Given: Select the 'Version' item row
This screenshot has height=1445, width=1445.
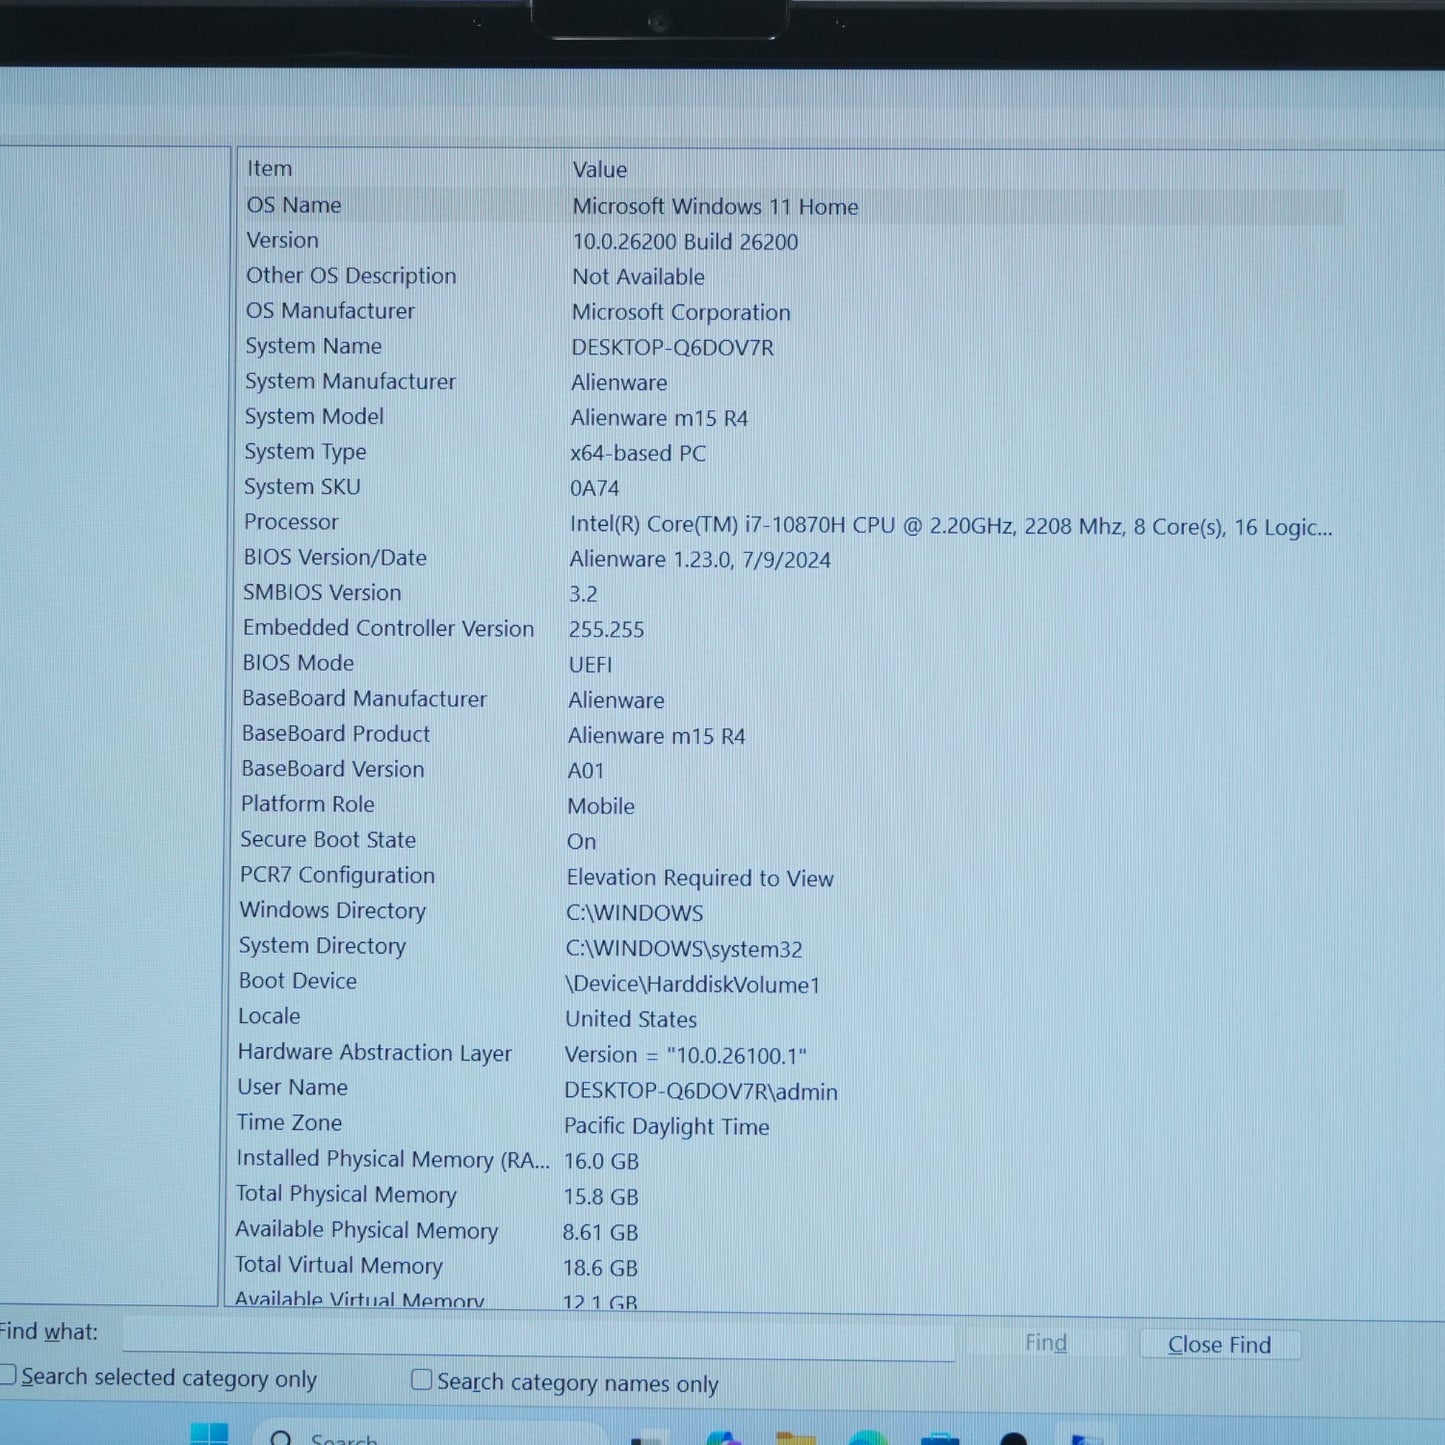Looking at the screenshot, I should 282,240.
